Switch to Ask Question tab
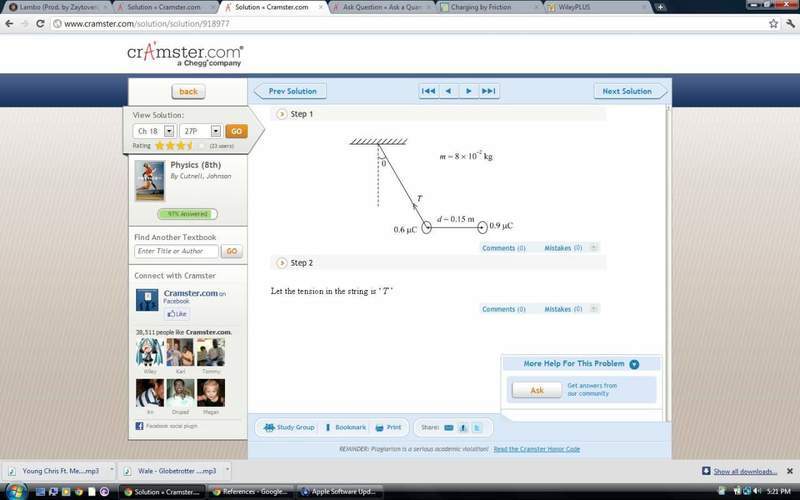This screenshot has width=800, height=500. pos(381,7)
